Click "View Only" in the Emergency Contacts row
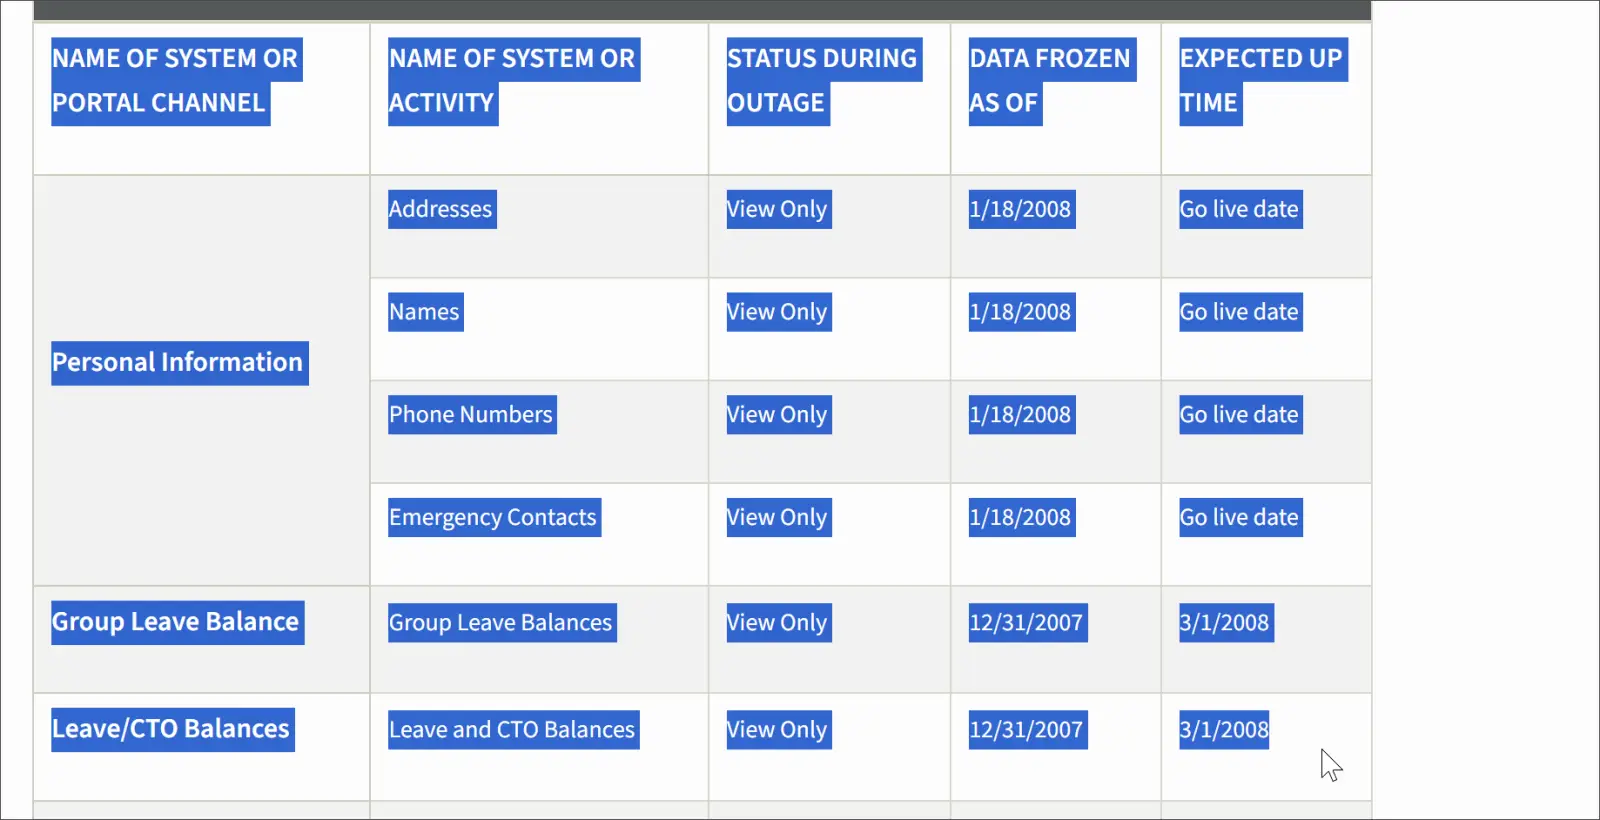Viewport: 1600px width, 820px height. click(778, 518)
